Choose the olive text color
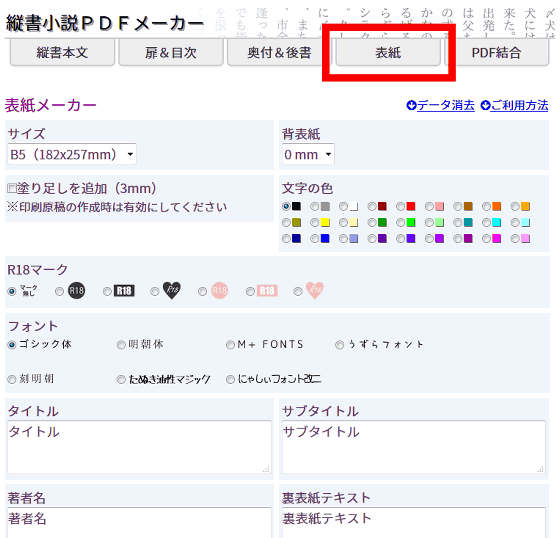Viewport: 560px width, 538px height. [x=286, y=223]
